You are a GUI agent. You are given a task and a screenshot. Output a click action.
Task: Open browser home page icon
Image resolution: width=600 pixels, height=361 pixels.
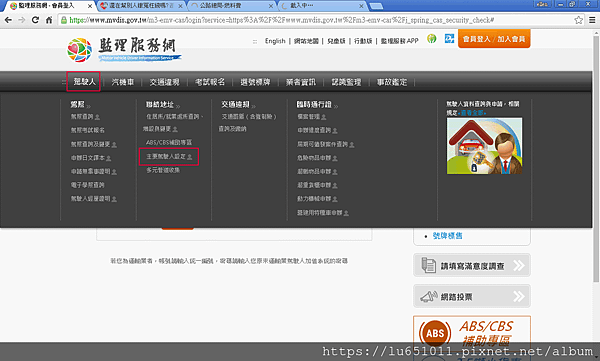(x=49, y=20)
